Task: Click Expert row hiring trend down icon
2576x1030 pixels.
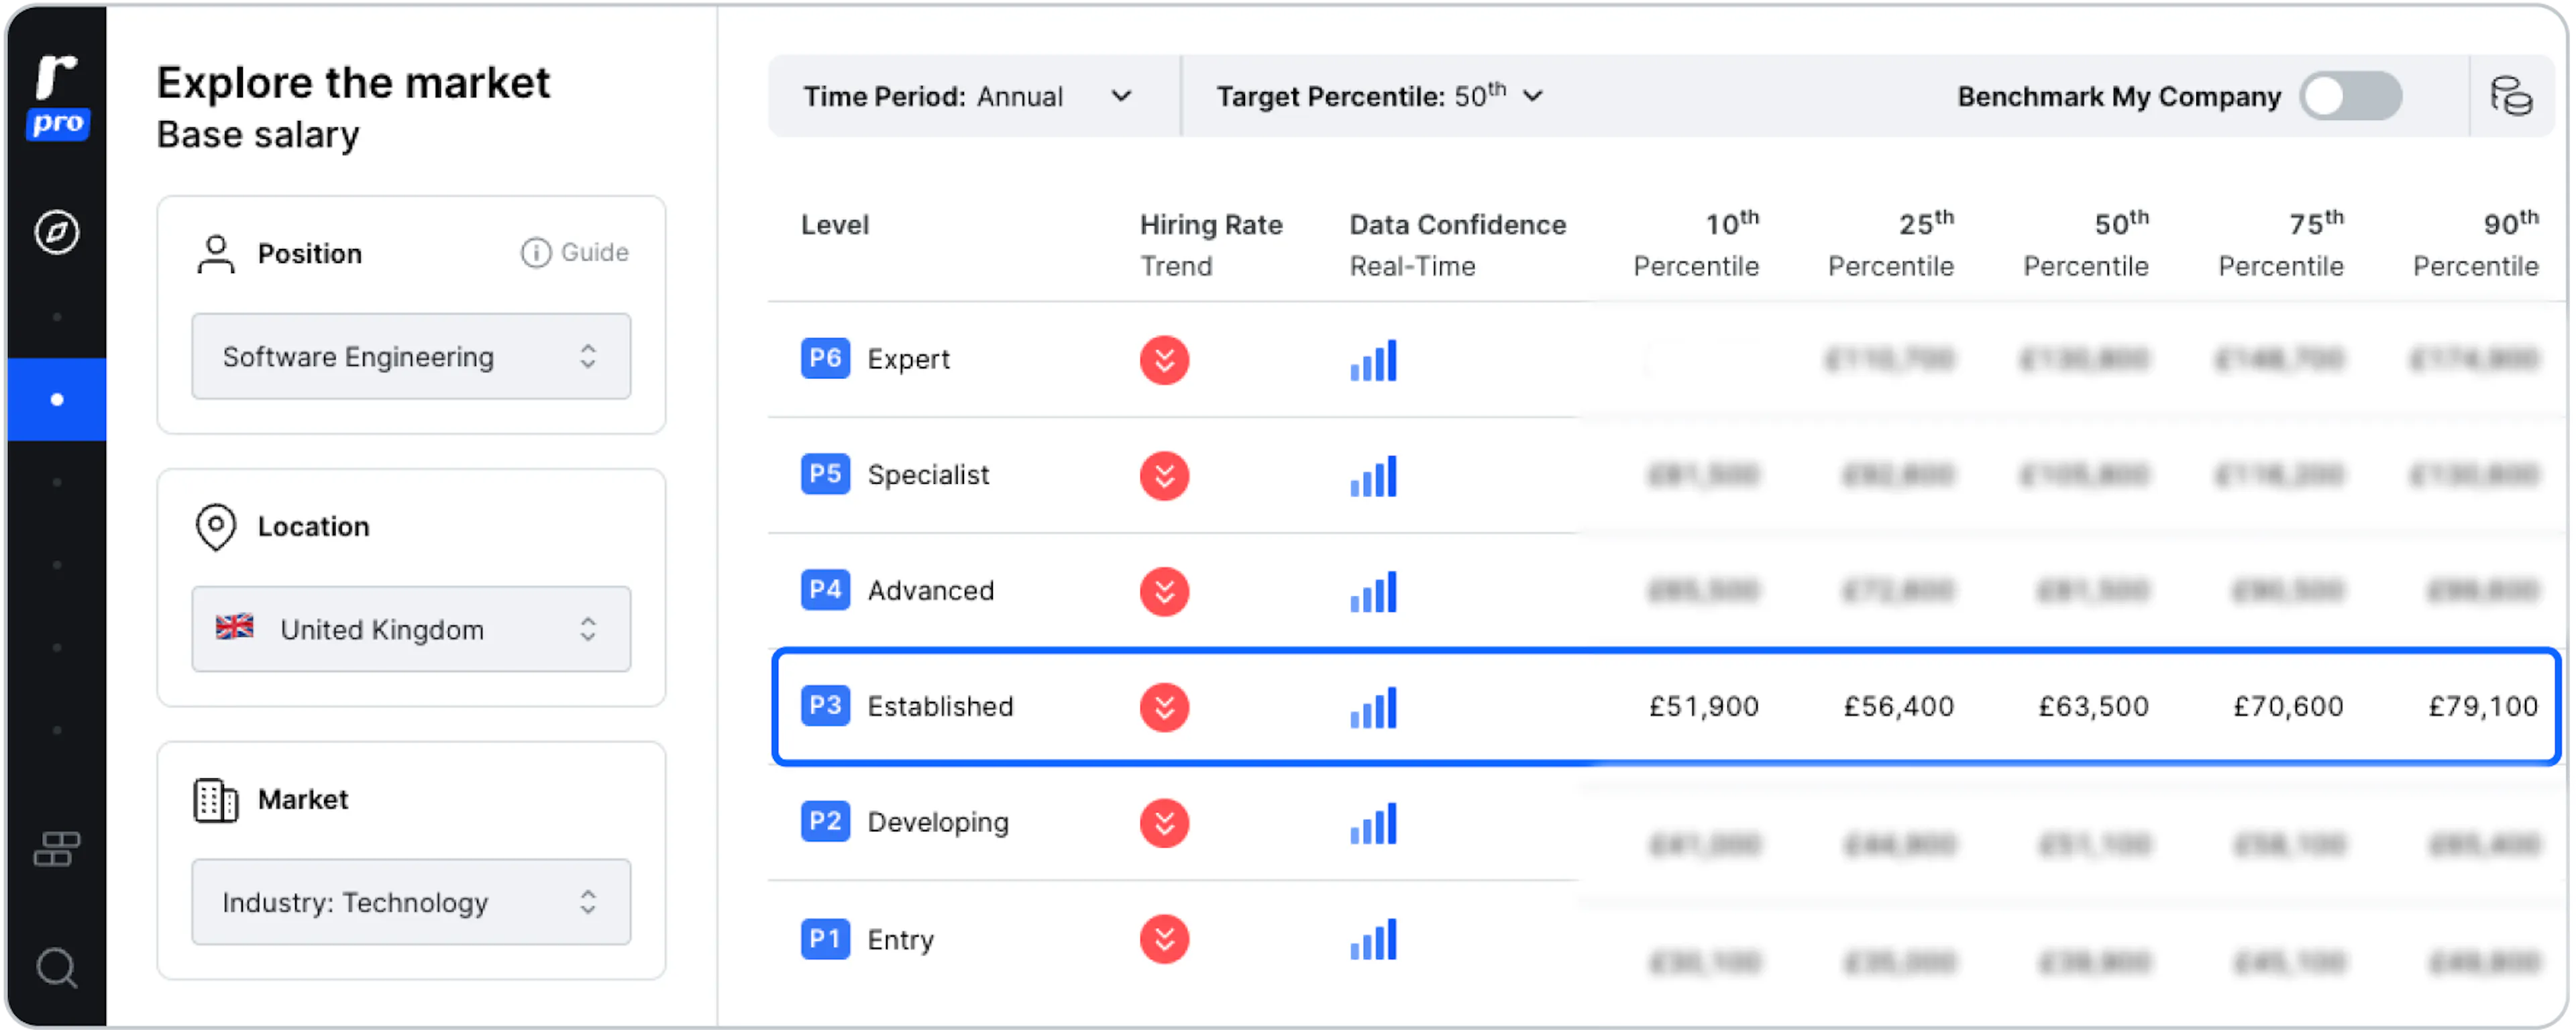Action: coord(1164,360)
